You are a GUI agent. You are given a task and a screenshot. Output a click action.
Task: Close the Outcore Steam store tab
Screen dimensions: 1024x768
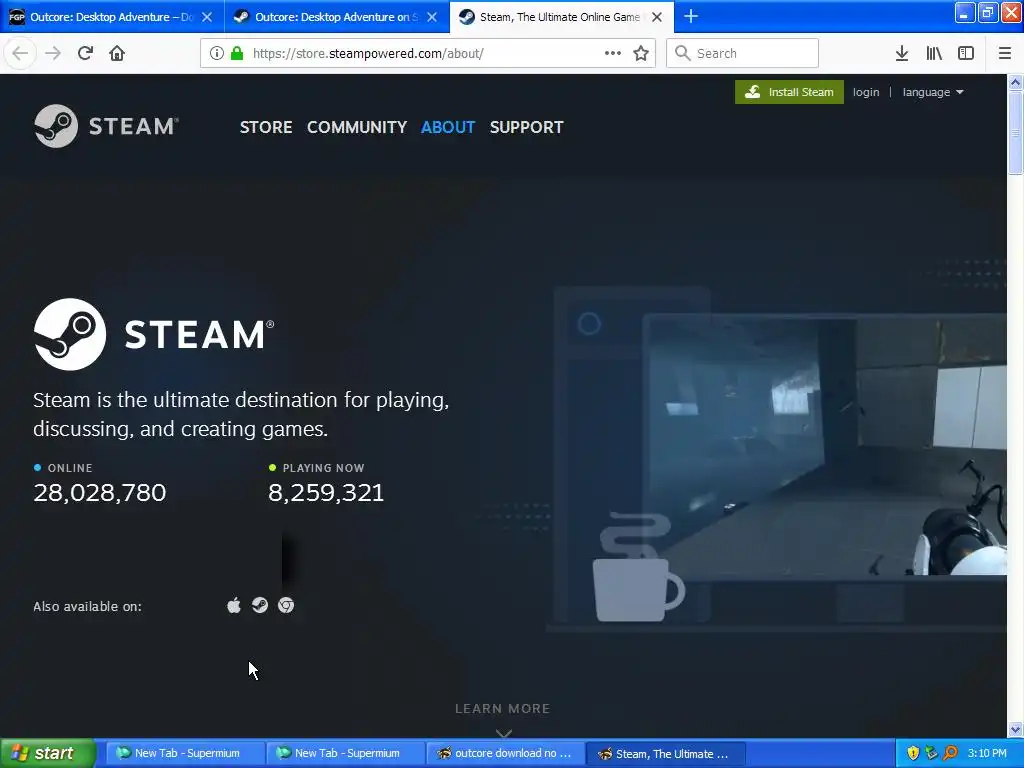[x=432, y=17]
